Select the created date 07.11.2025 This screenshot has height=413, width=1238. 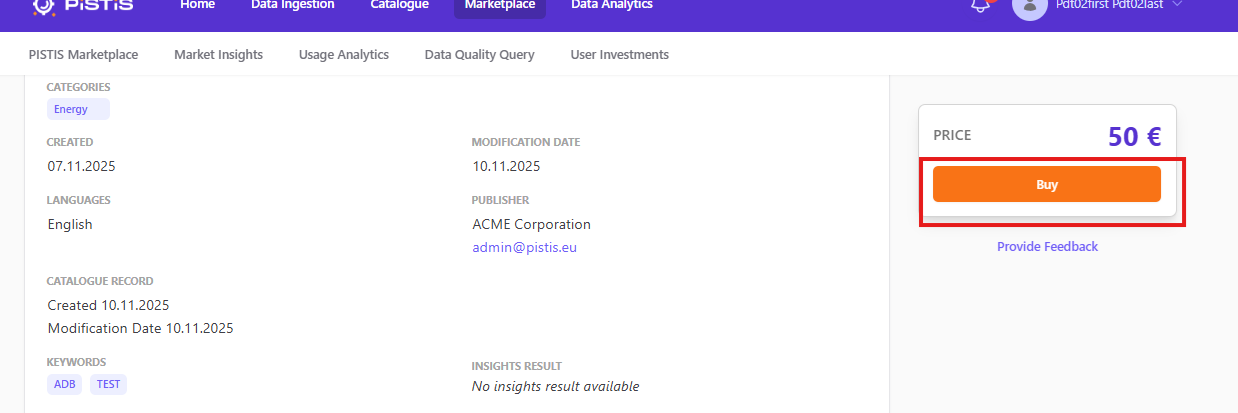[82, 166]
